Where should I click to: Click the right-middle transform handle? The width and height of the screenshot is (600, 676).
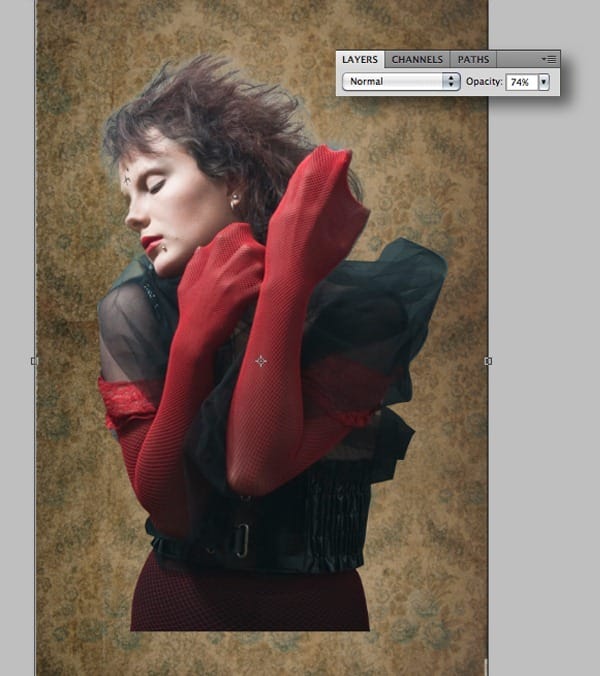pos(488,361)
